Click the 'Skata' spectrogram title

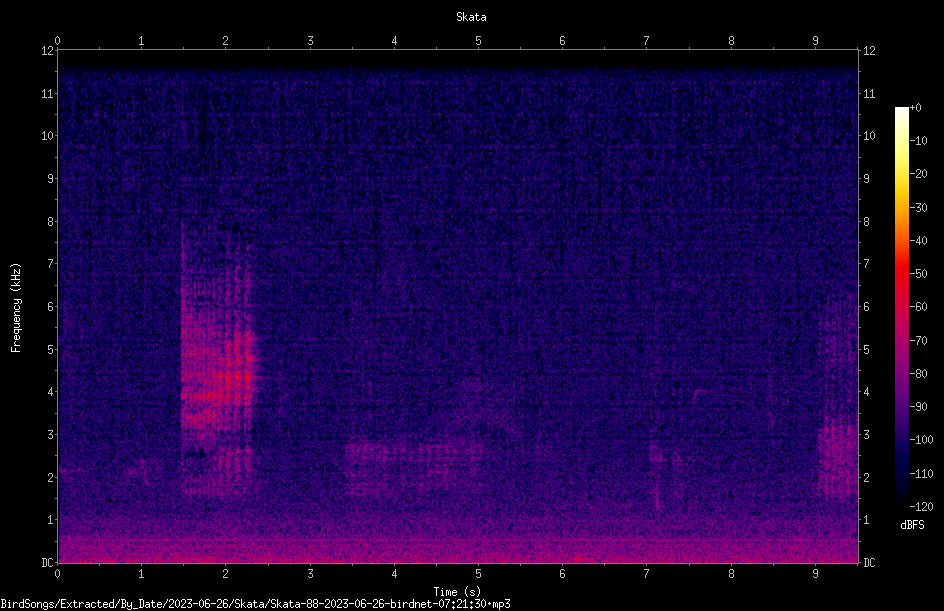471,17
